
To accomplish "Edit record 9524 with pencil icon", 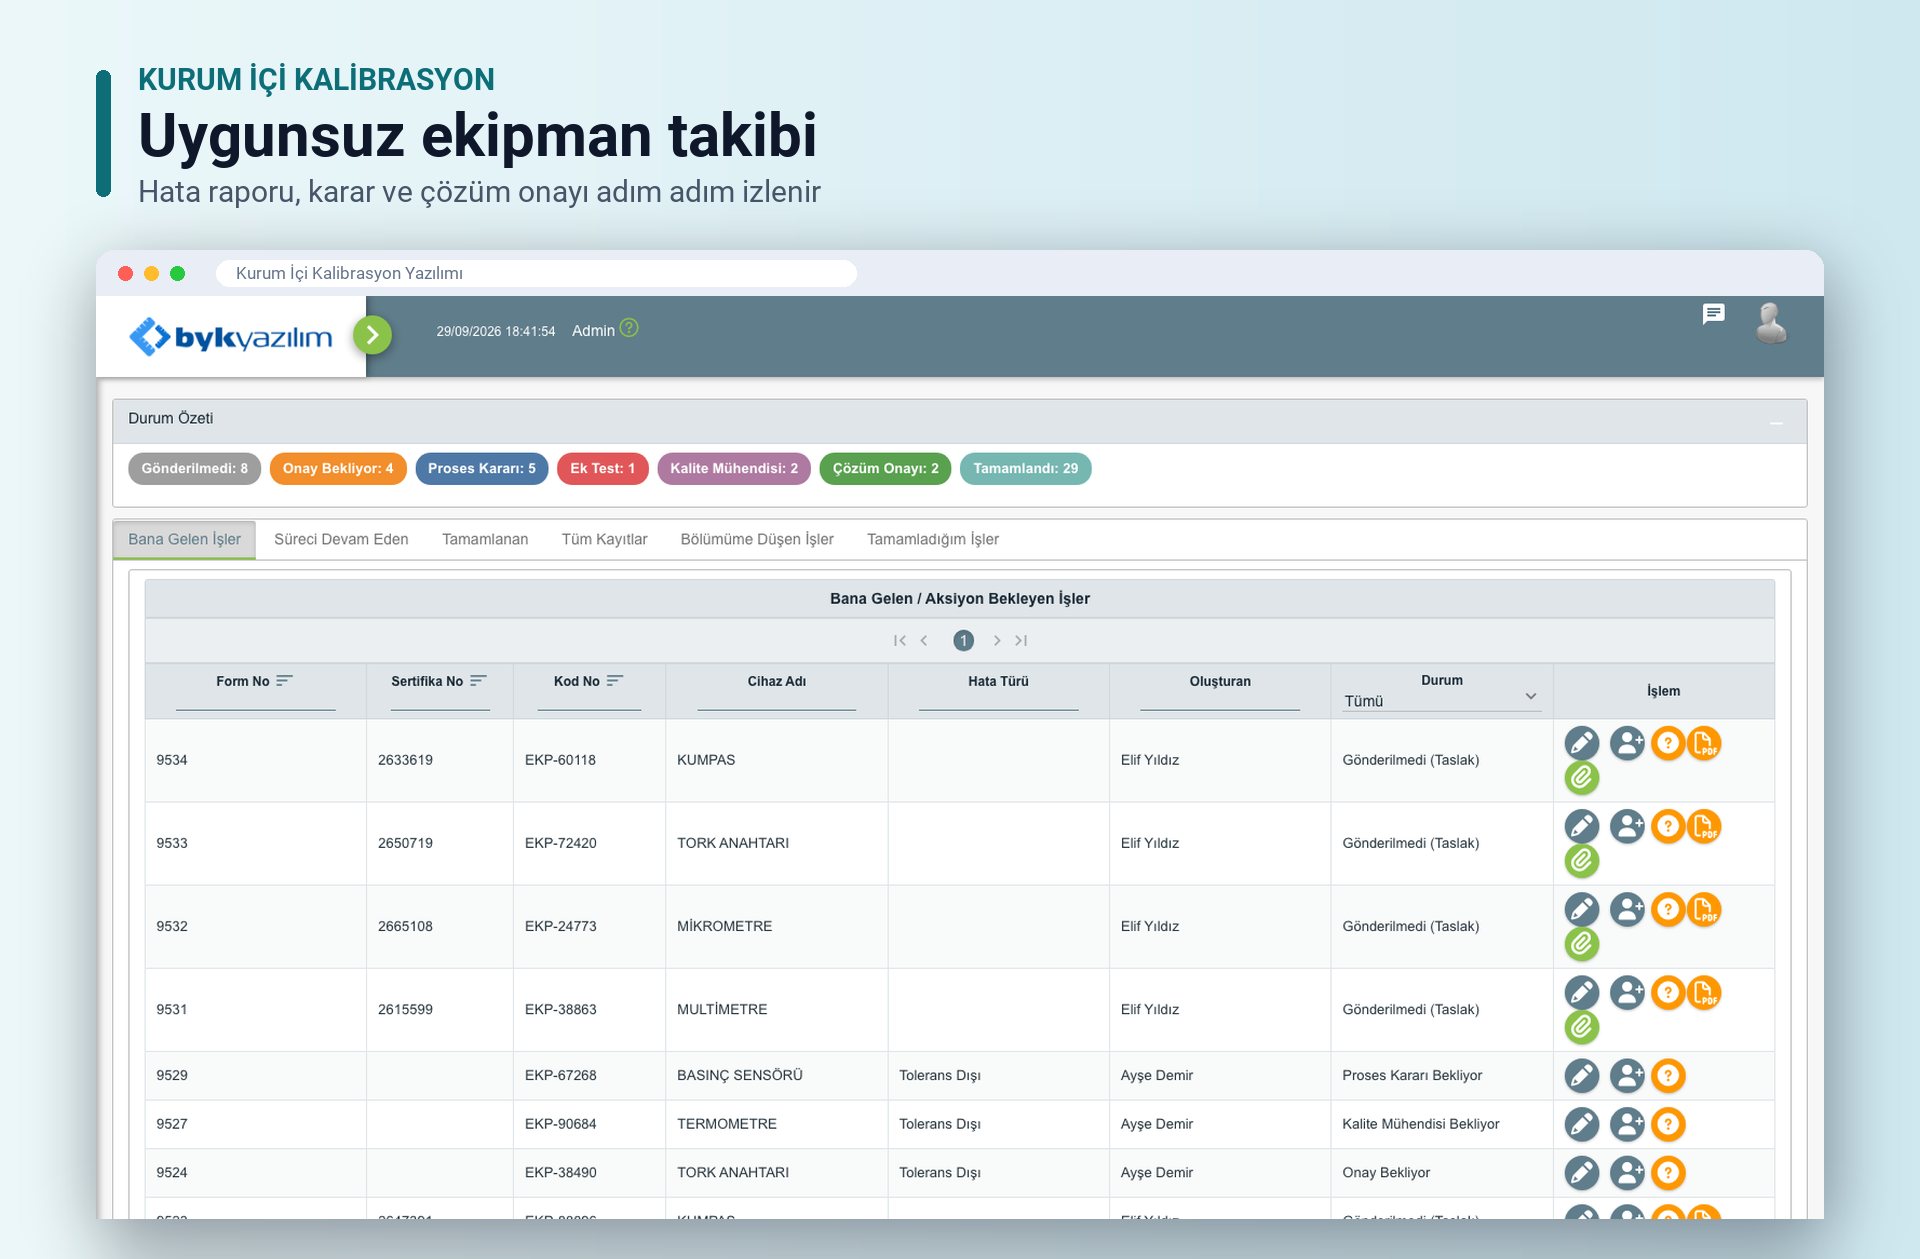I will 1581,1172.
